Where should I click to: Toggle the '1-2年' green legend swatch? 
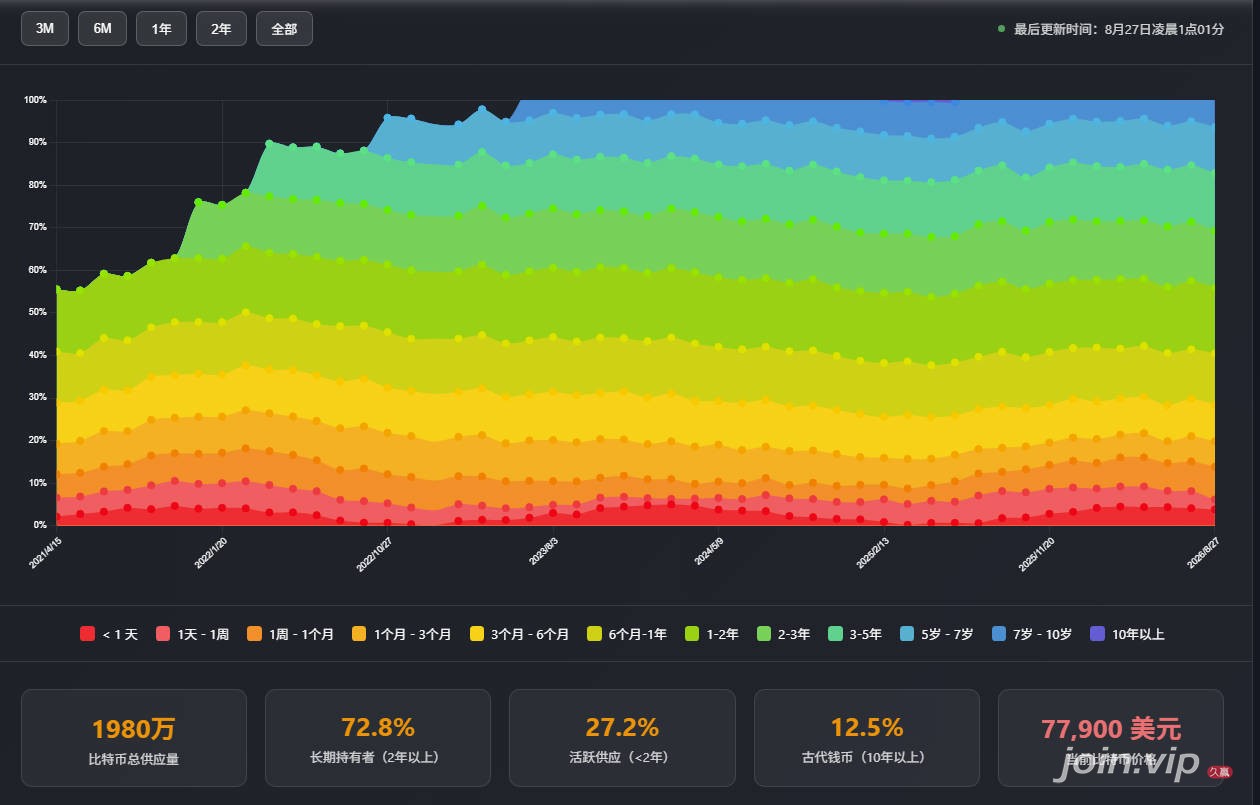[x=691, y=634]
